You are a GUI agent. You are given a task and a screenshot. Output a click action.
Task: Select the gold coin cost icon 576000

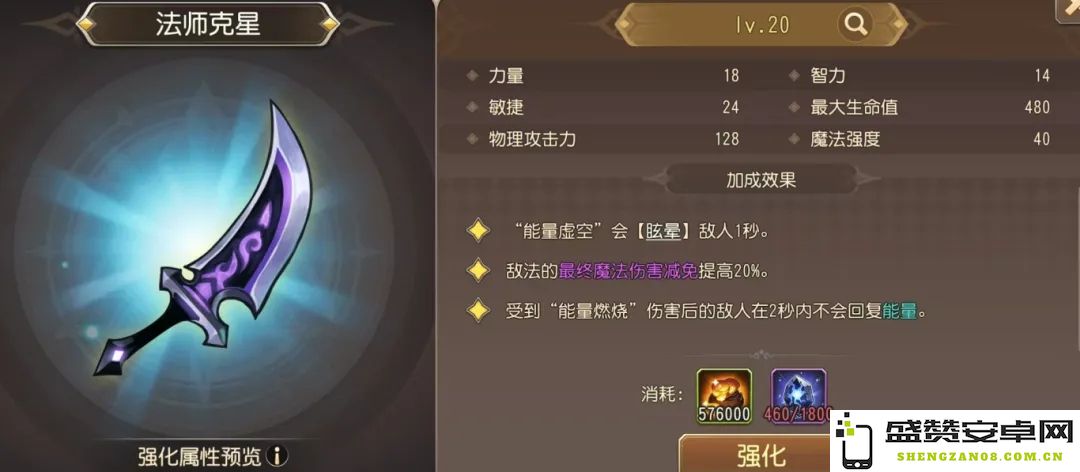pos(724,396)
